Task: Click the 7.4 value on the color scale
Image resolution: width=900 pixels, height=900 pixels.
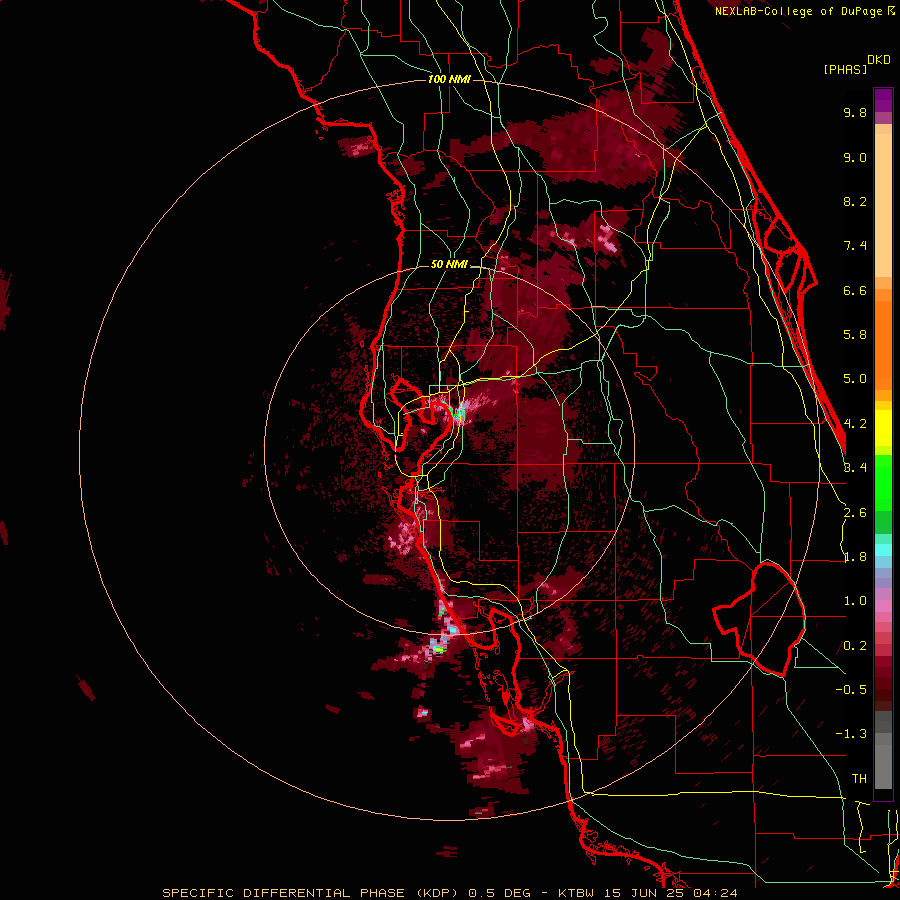Action: (855, 246)
